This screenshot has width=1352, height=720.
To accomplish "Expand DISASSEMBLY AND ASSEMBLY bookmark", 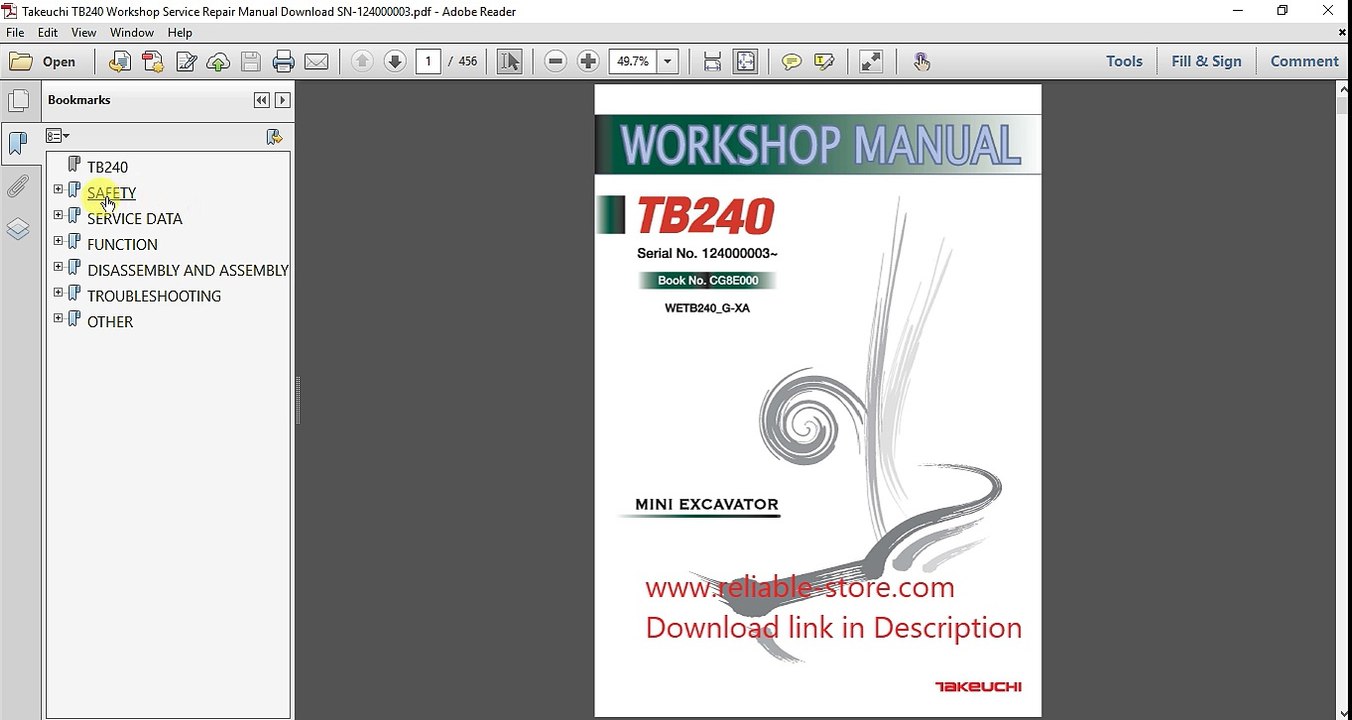I will pyautogui.click(x=58, y=268).
